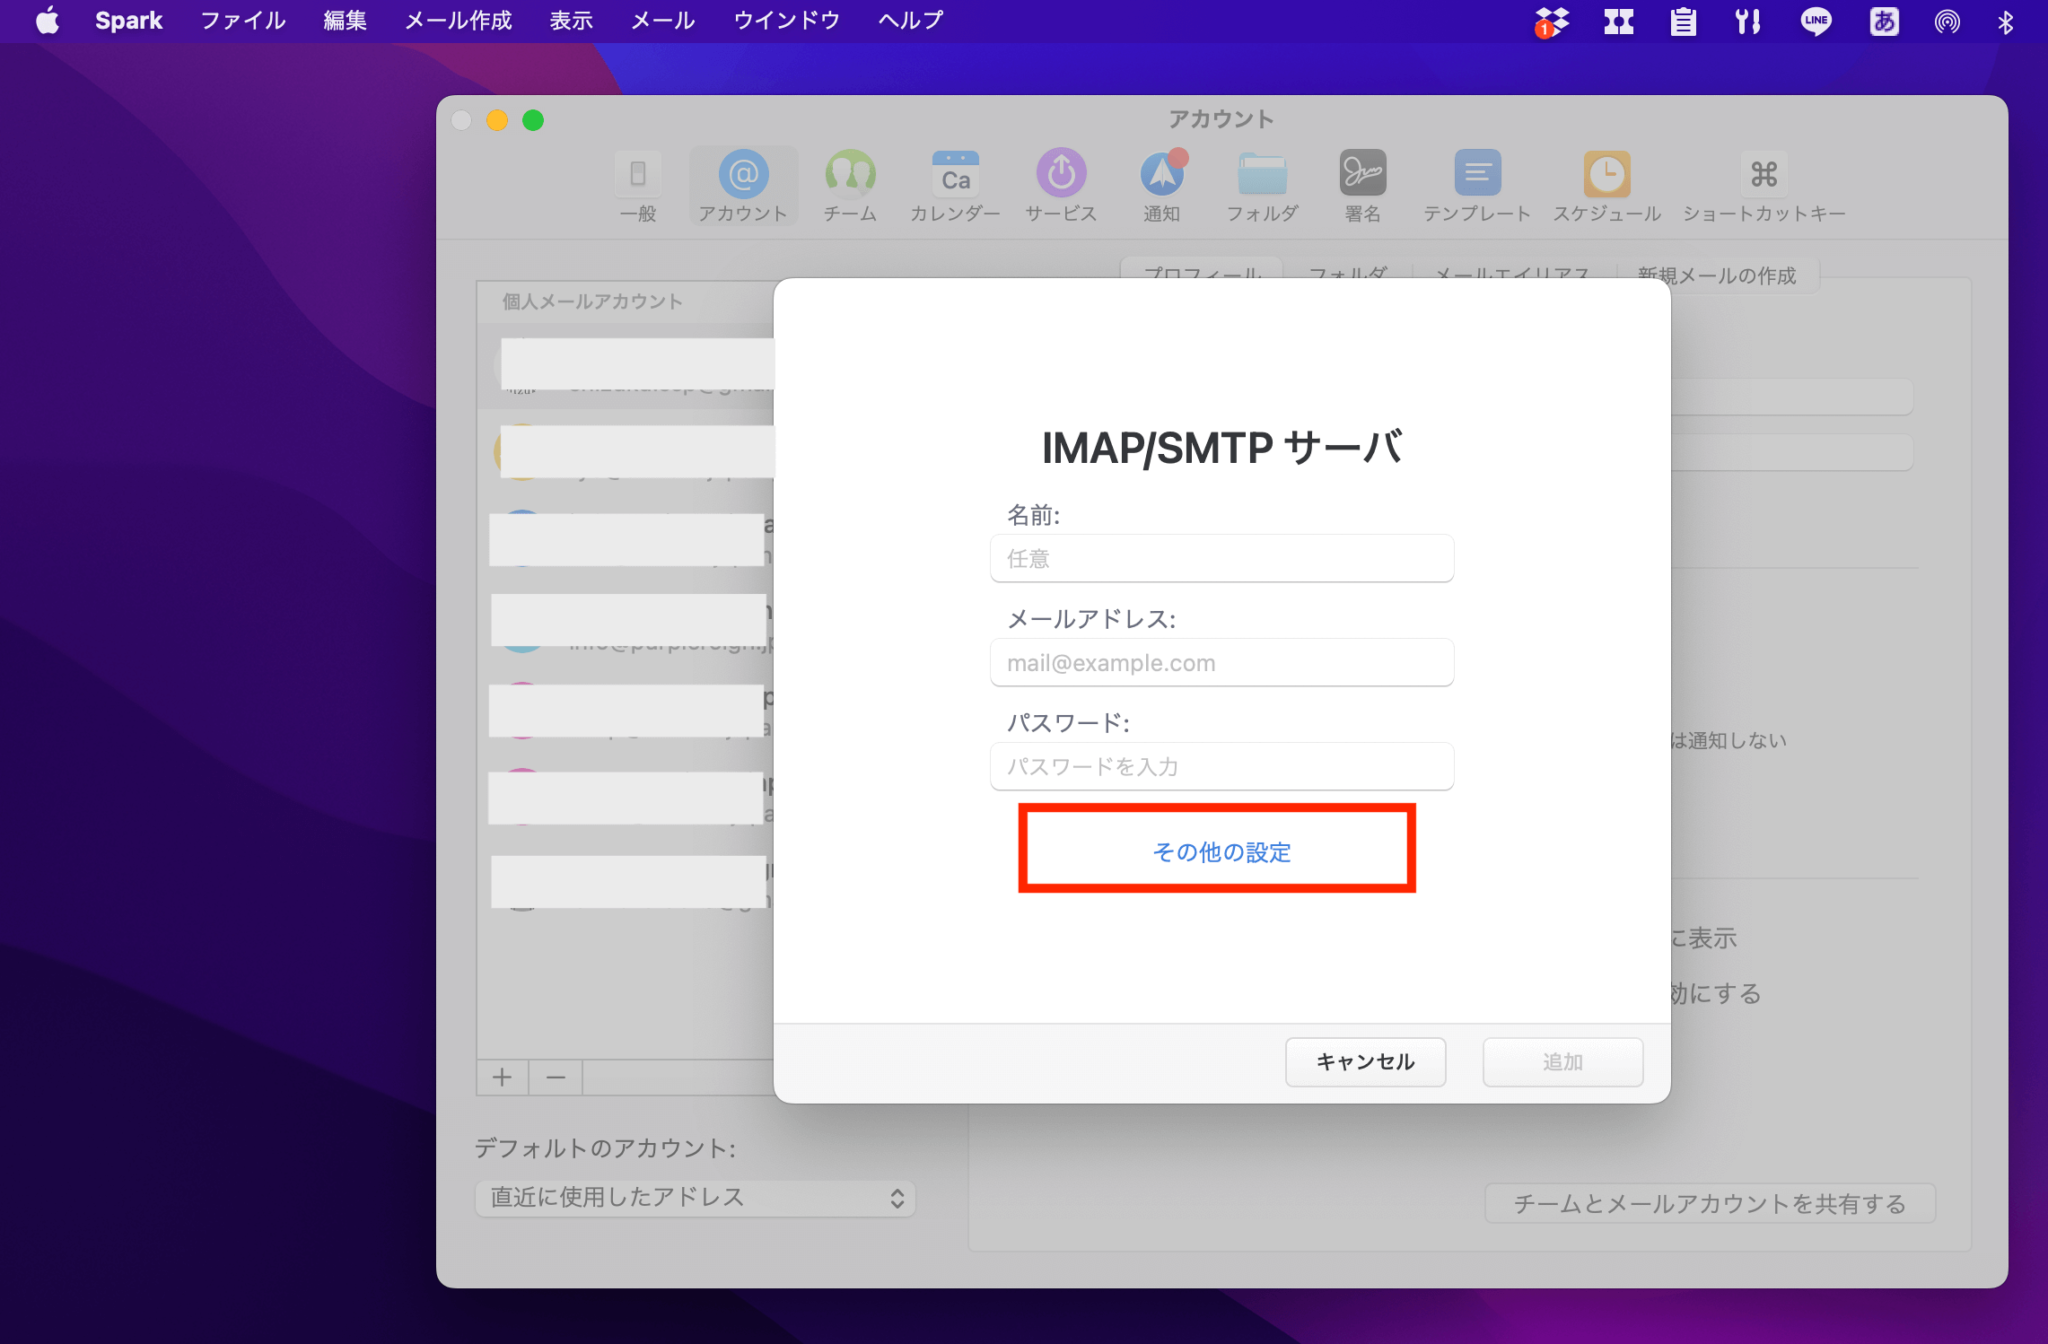Open the ショートカットキー settings section

[x=1764, y=185]
